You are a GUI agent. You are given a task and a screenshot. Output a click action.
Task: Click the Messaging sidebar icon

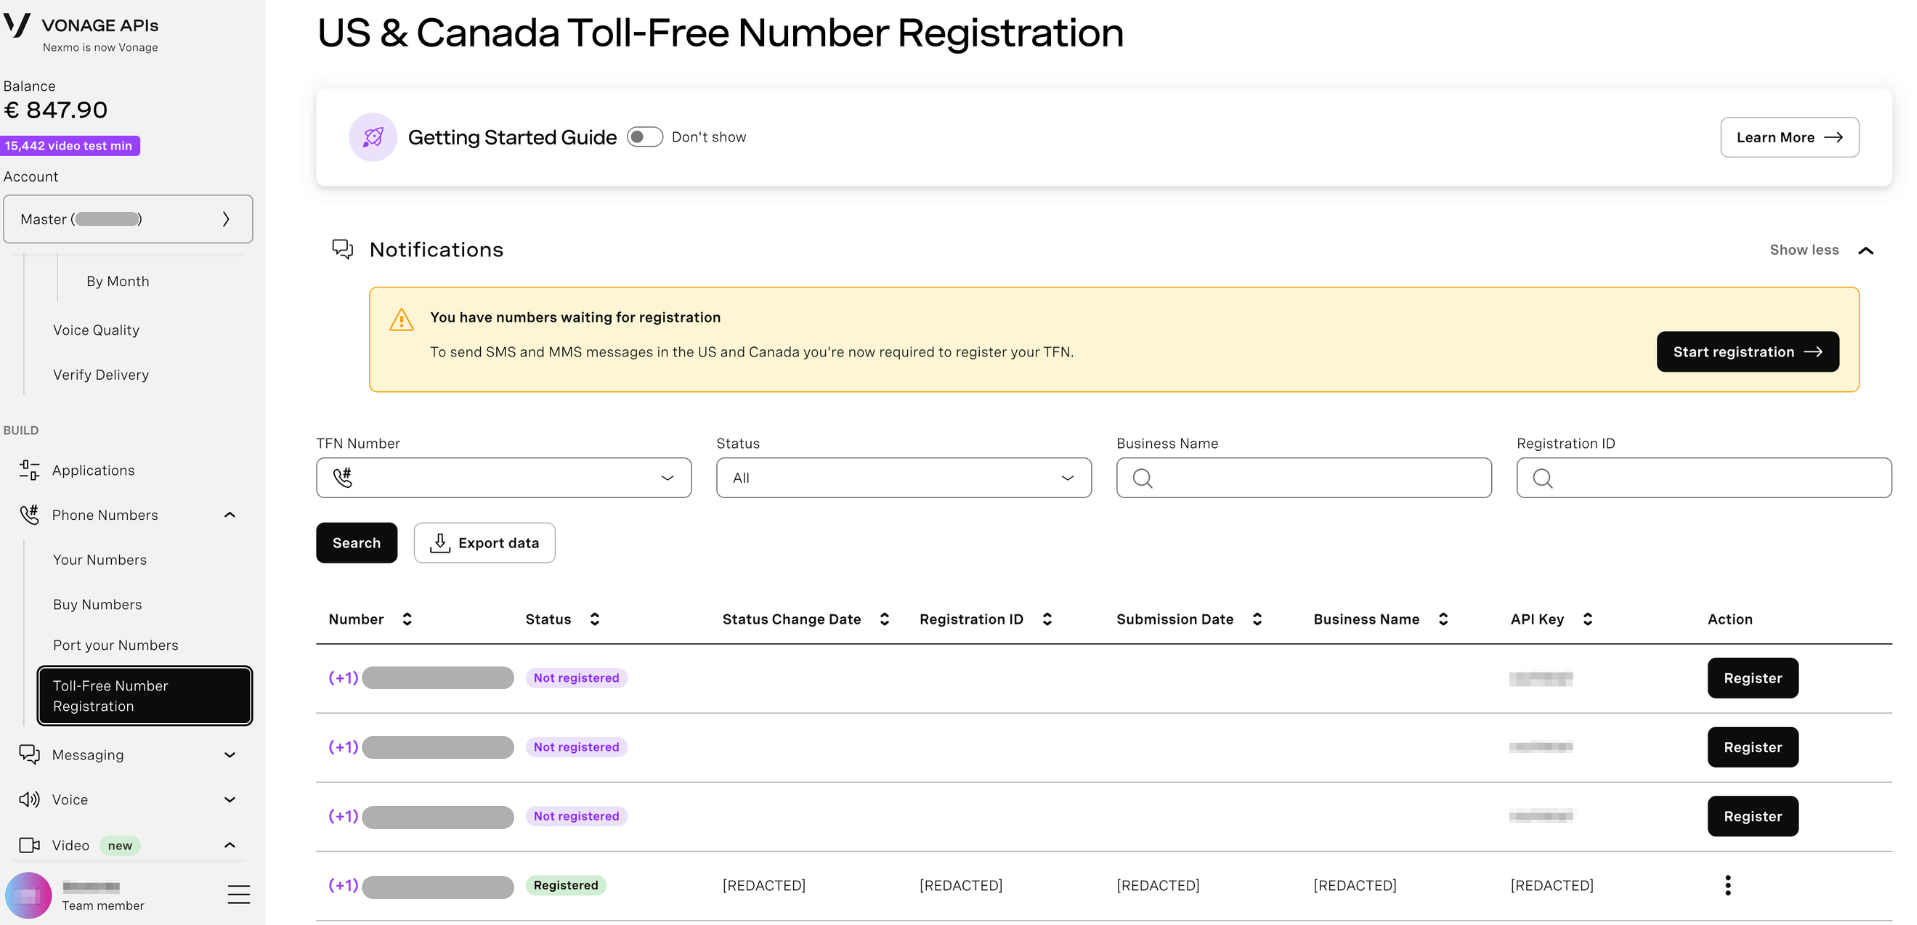pyautogui.click(x=30, y=755)
